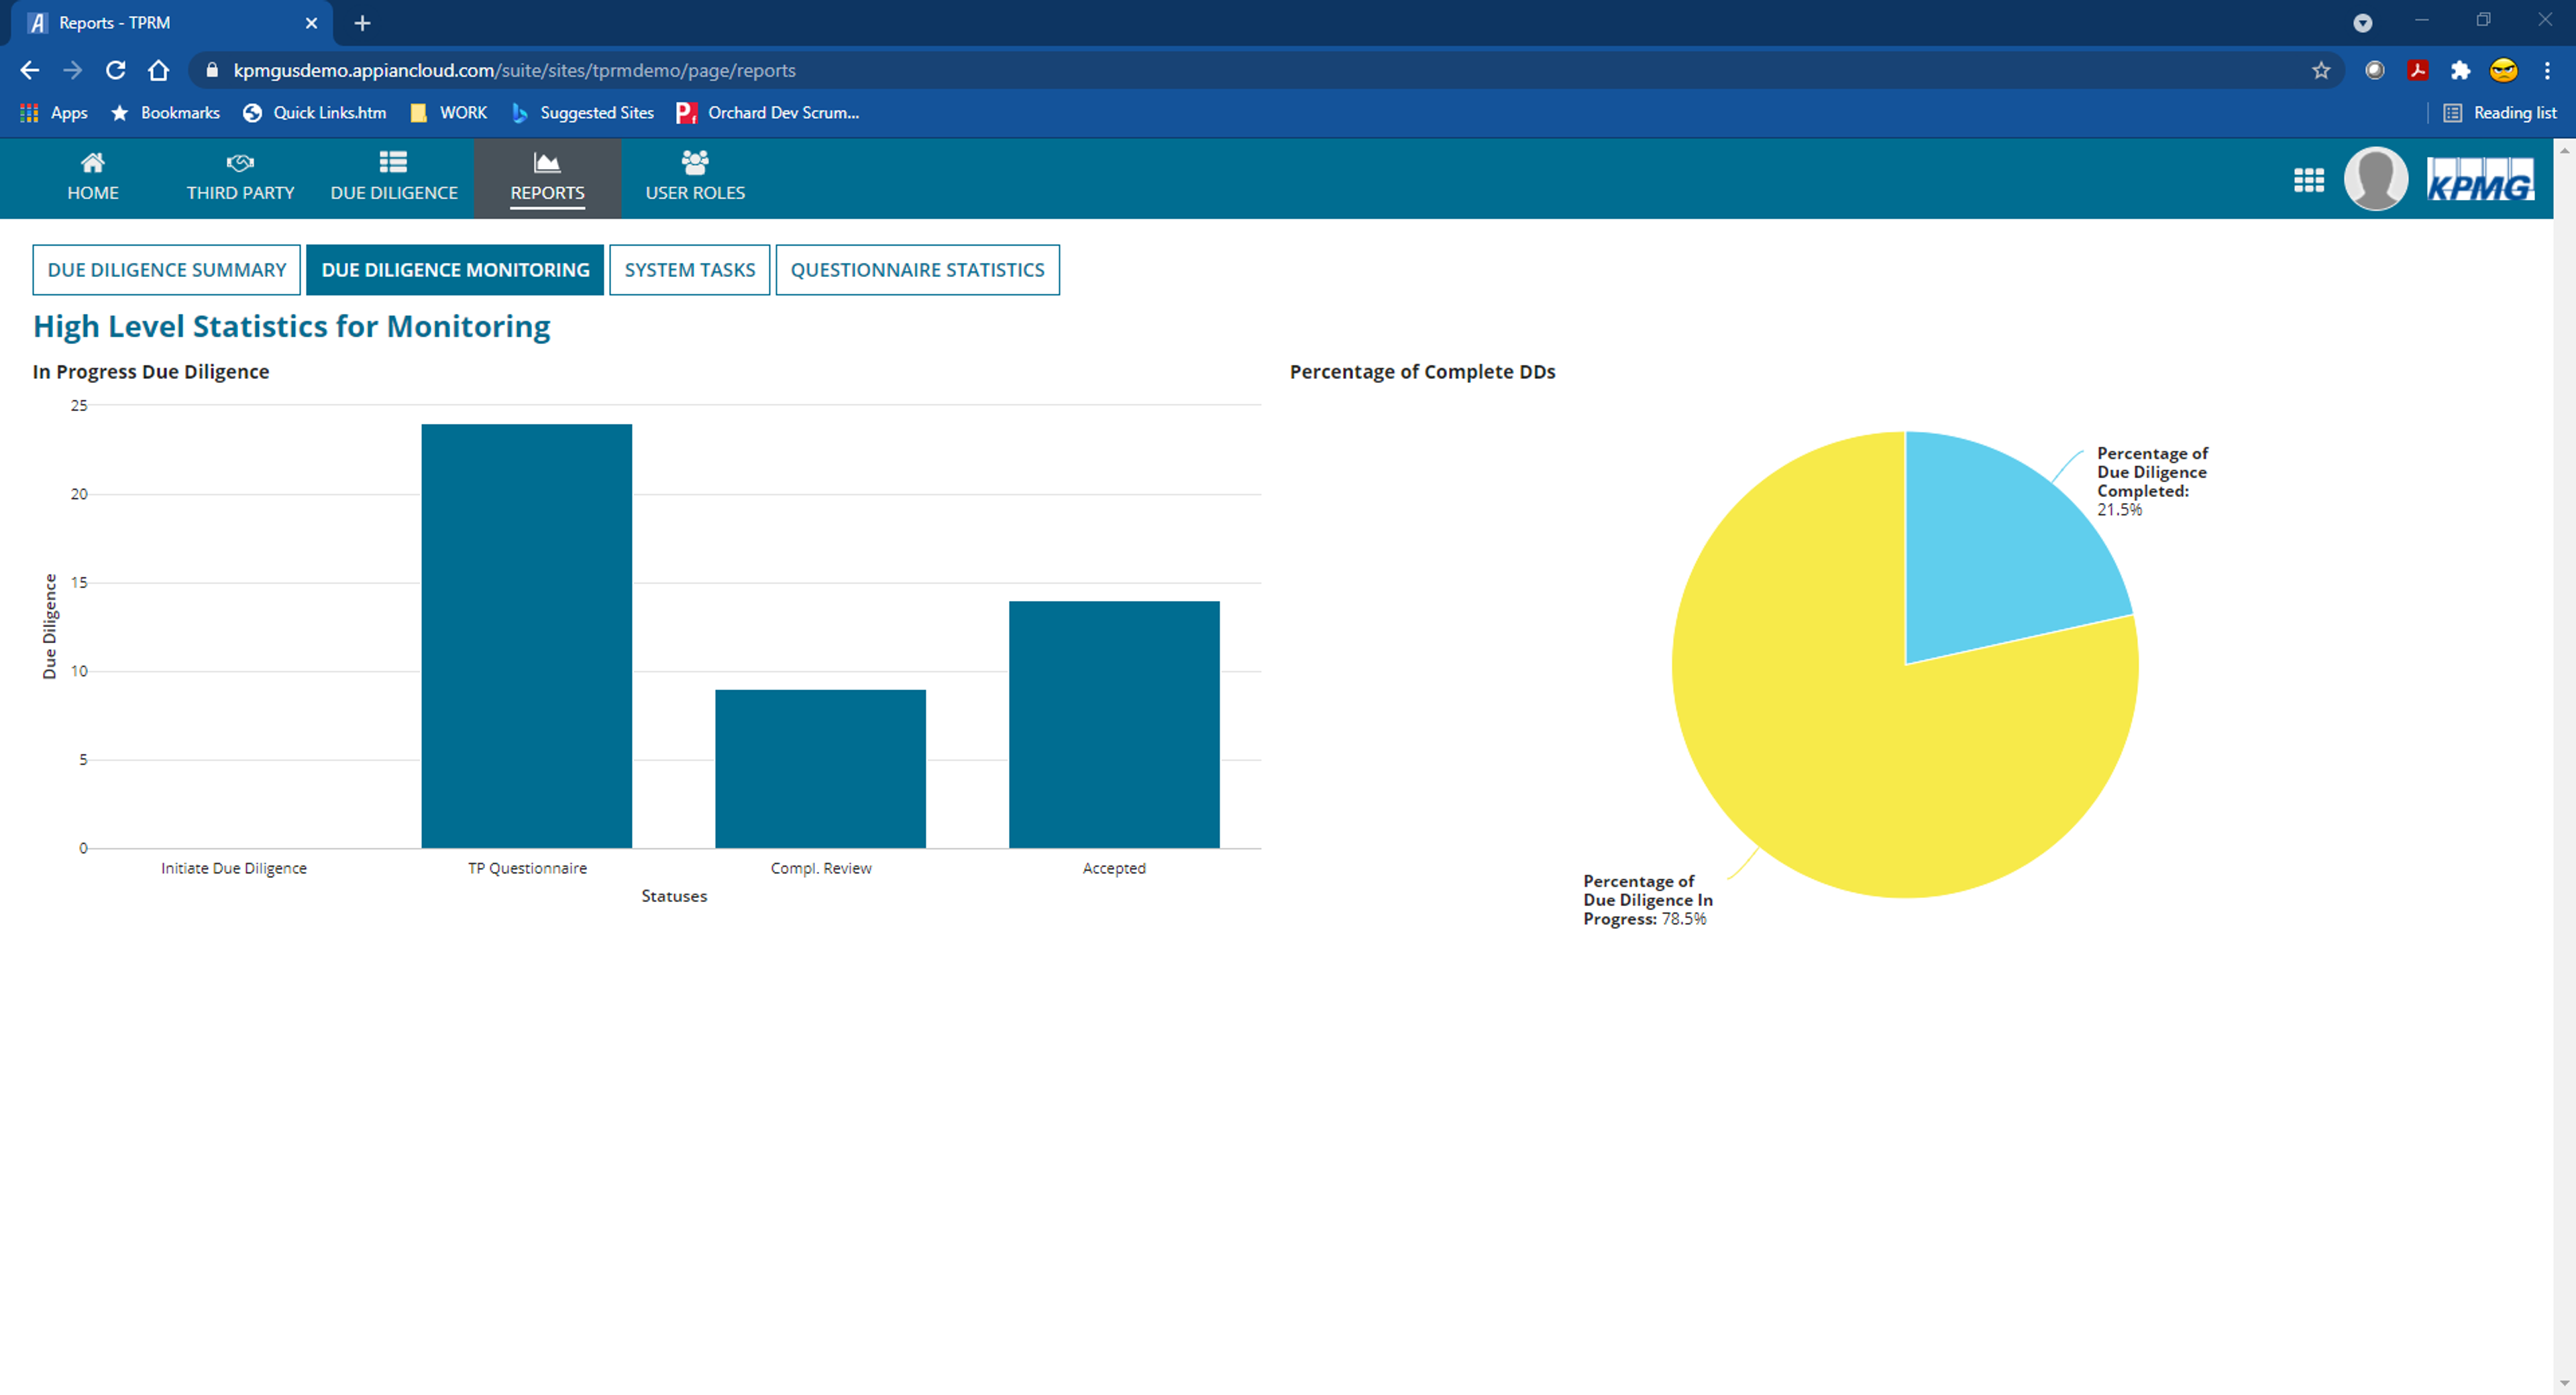Open Orchard Dev Scrum bookmark
The height and width of the screenshot is (1395, 2576).
(768, 113)
